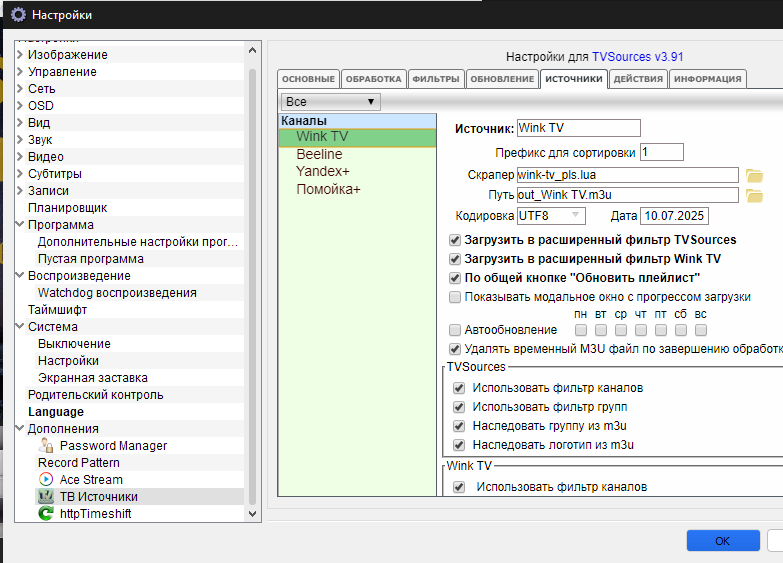Open Родительский контроль settings

click(x=95, y=395)
